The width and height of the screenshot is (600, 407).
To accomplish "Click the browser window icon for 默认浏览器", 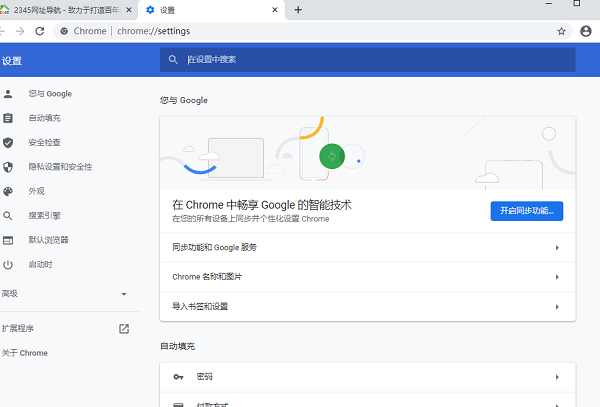I will (x=8, y=240).
